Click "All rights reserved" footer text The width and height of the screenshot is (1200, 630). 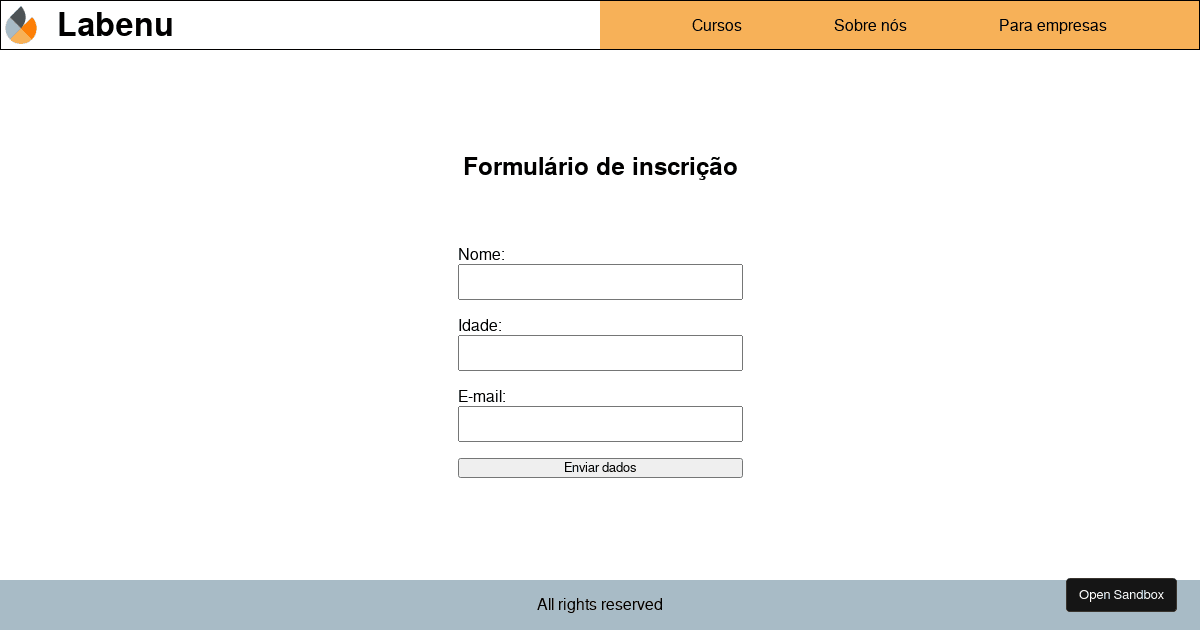[x=600, y=605]
